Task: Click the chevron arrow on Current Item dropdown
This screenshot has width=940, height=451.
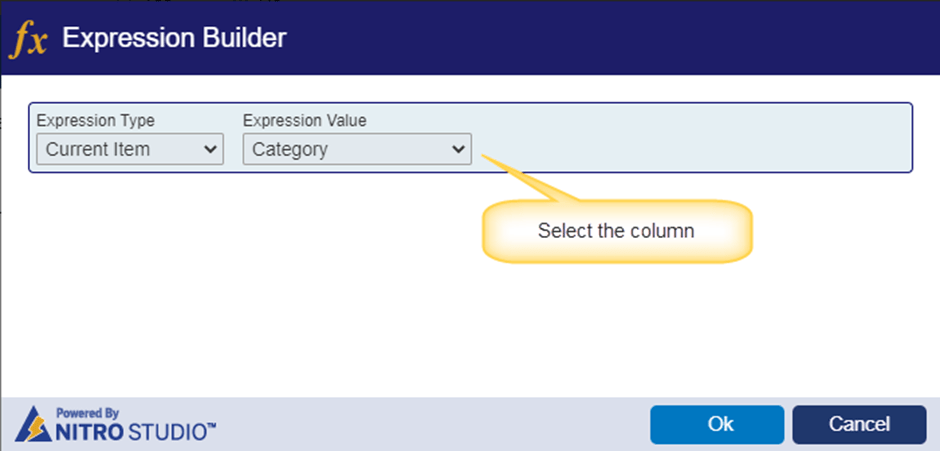Action: (210, 149)
